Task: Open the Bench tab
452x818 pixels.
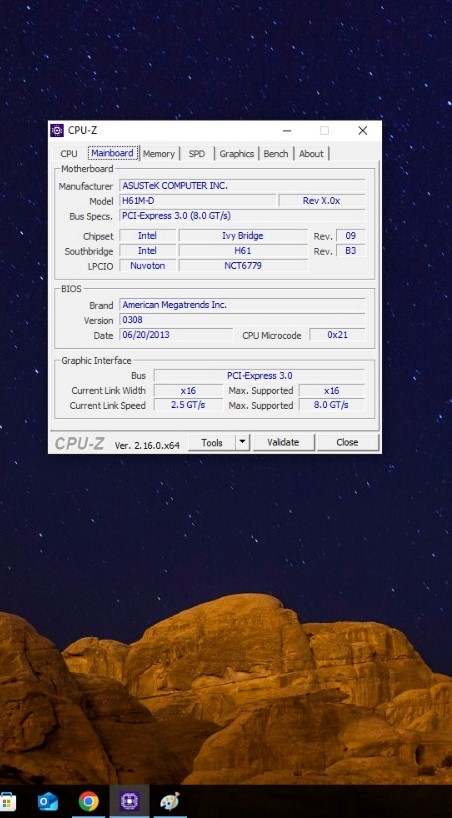Action: [276, 154]
